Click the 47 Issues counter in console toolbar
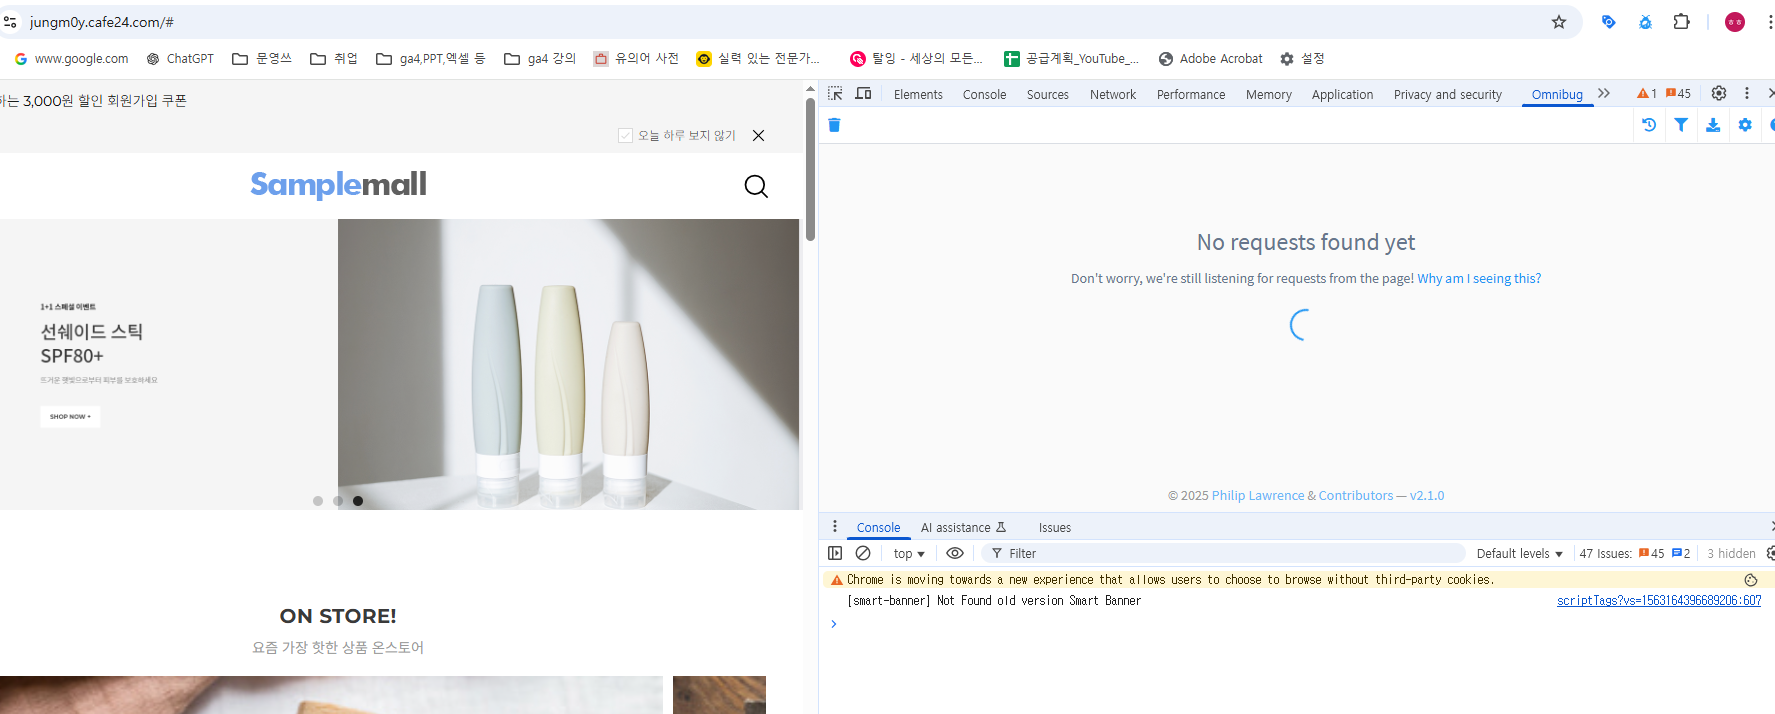 click(1635, 554)
